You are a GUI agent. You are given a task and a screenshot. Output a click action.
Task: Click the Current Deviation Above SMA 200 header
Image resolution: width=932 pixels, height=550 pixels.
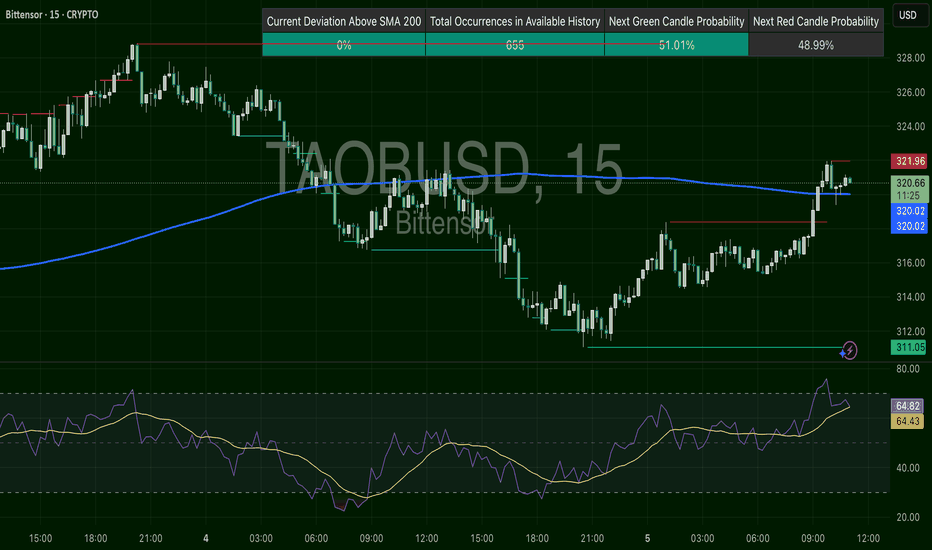pyautogui.click(x=343, y=21)
